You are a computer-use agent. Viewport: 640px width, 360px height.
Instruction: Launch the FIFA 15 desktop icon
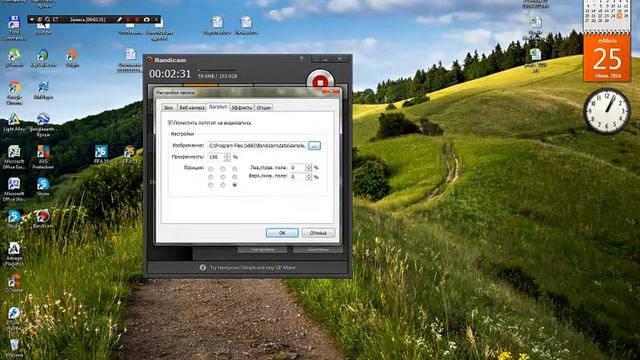click(x=130, y=155)
